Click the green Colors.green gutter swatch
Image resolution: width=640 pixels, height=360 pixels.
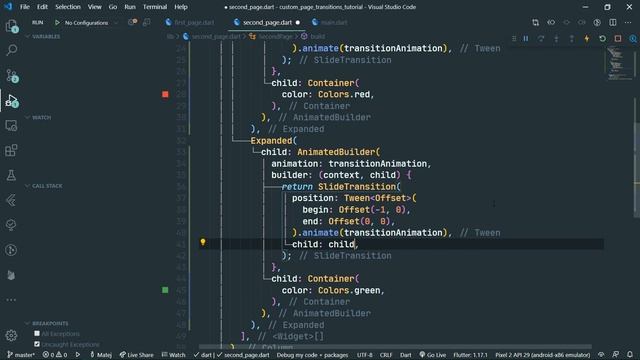tap(165, 290)
